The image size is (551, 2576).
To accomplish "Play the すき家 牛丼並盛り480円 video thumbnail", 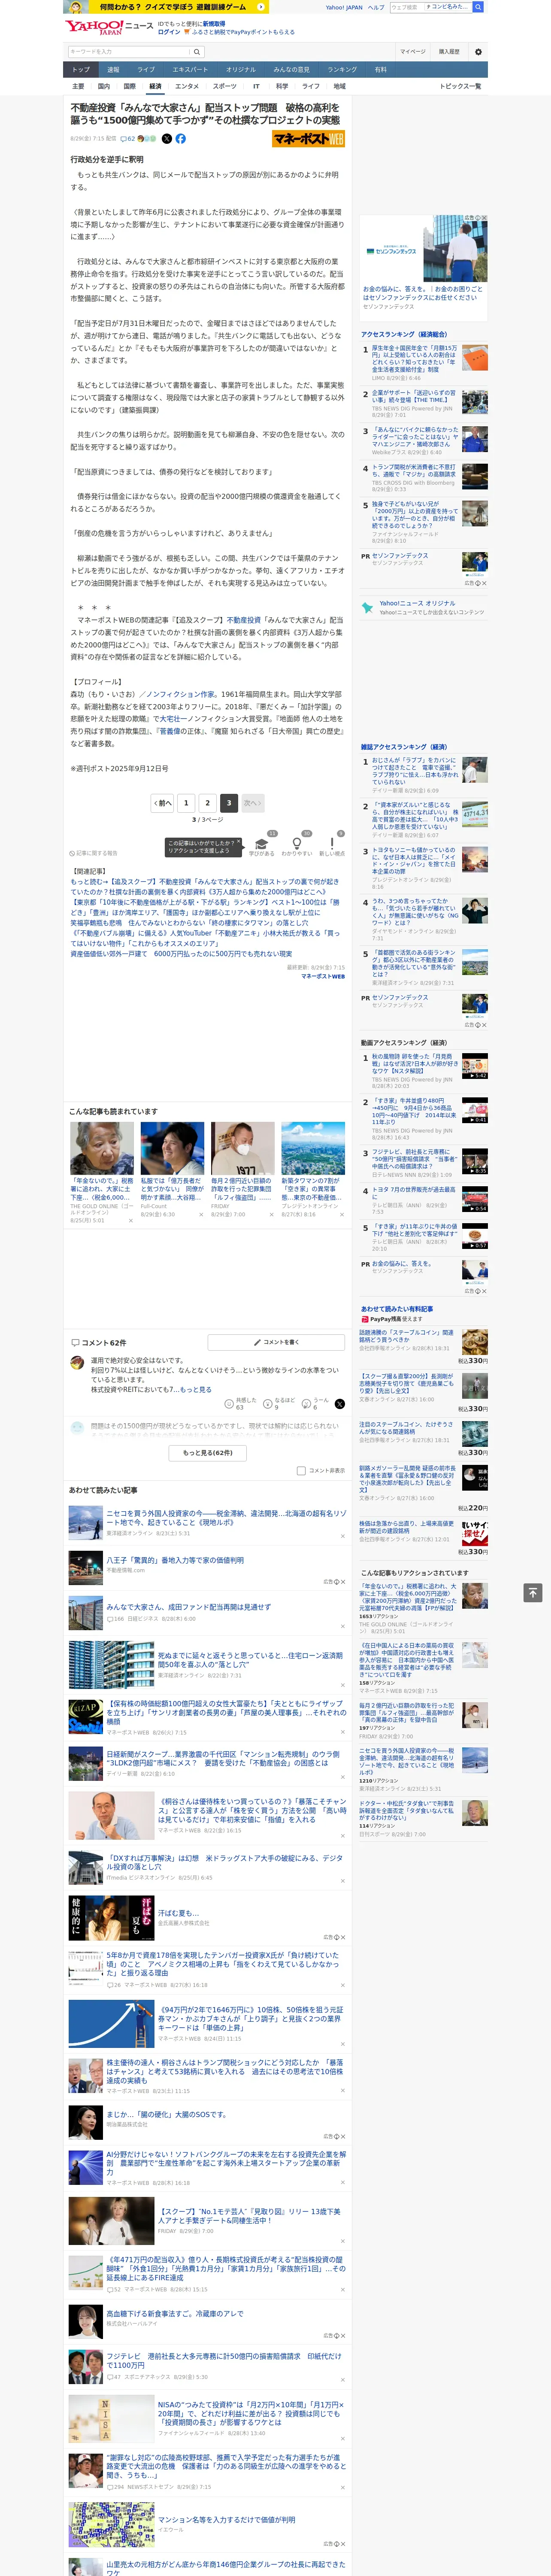I will coord(475,1110).
